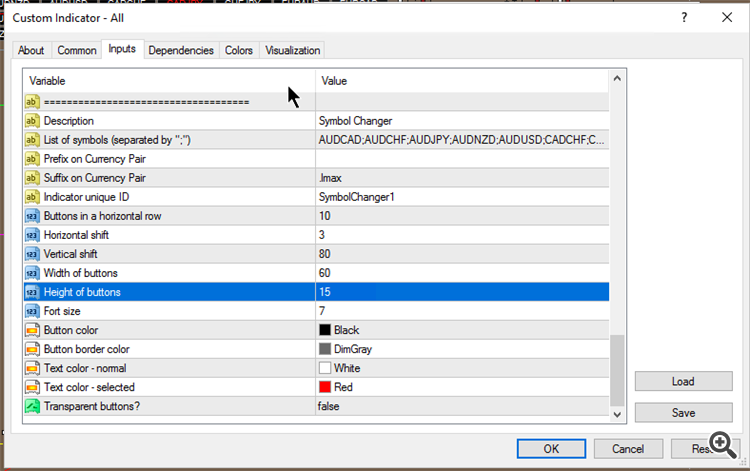Click the scrollbar down arrow
Screen dimensions: 750x471
617,414
